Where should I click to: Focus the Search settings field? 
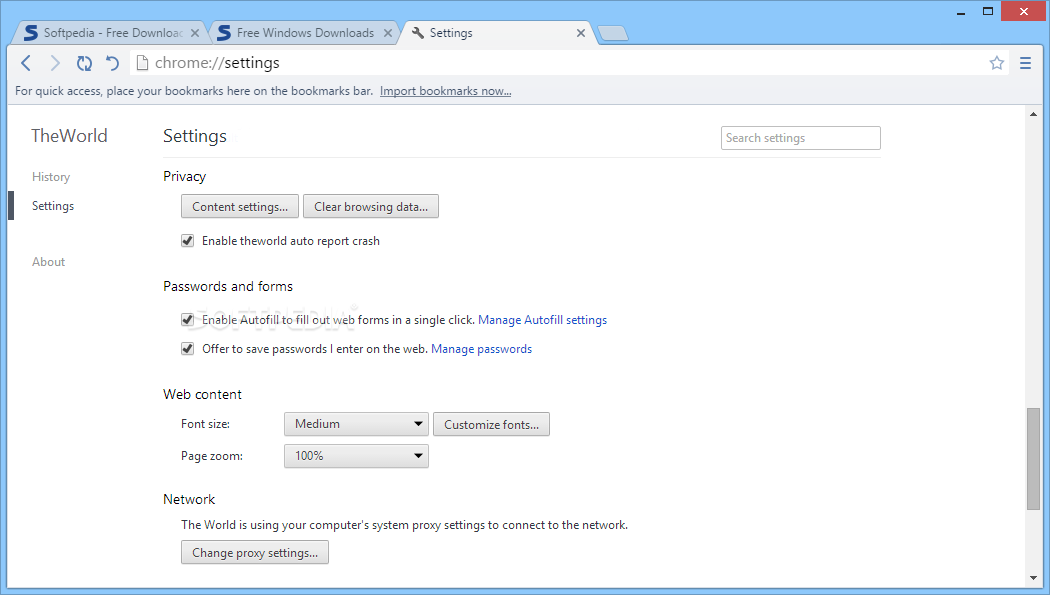coord(800,138)
